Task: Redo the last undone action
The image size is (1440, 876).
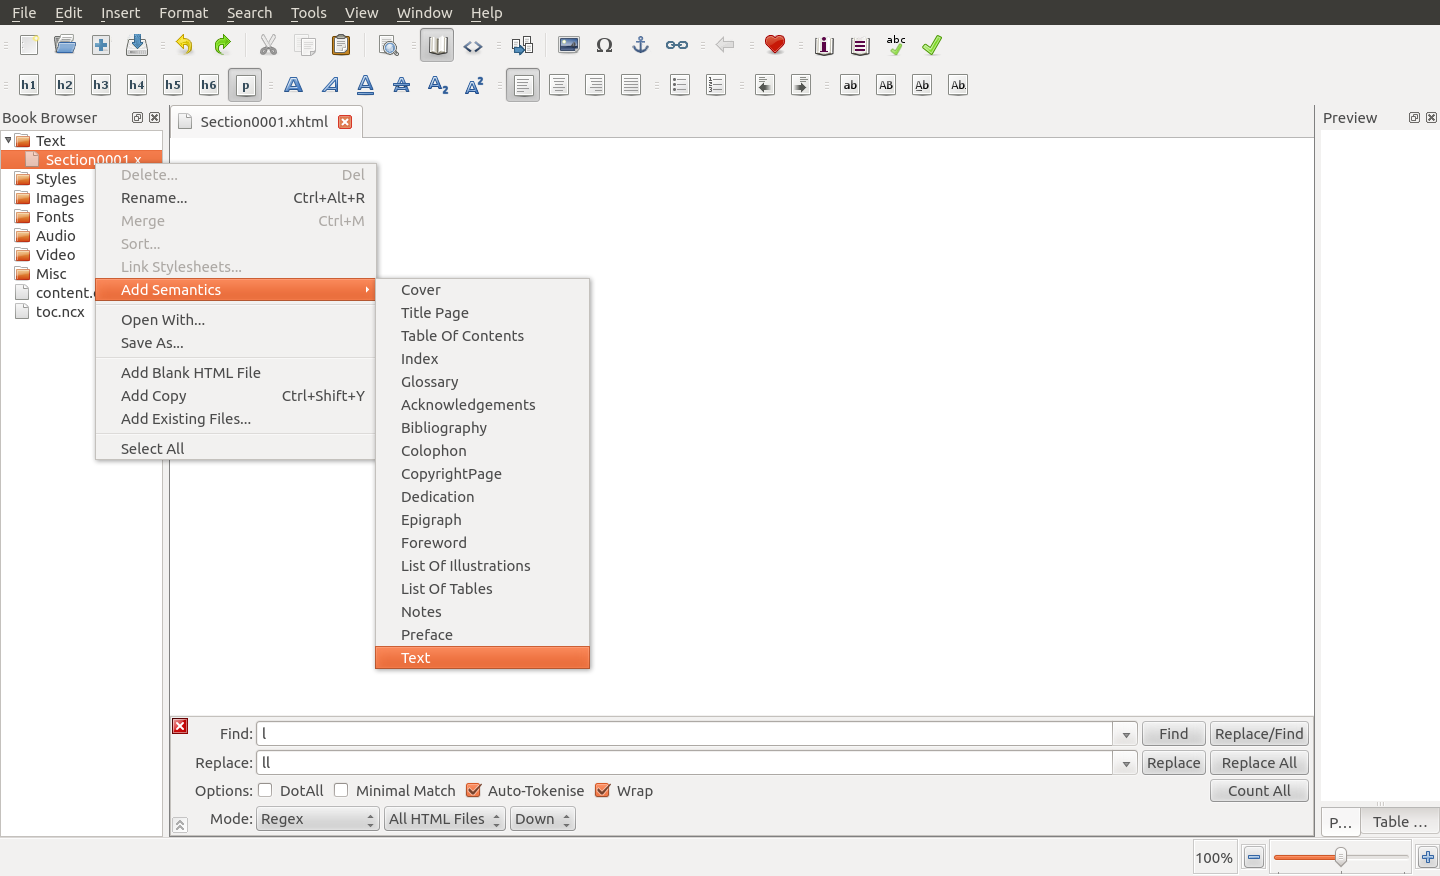Action: (221, 45)
